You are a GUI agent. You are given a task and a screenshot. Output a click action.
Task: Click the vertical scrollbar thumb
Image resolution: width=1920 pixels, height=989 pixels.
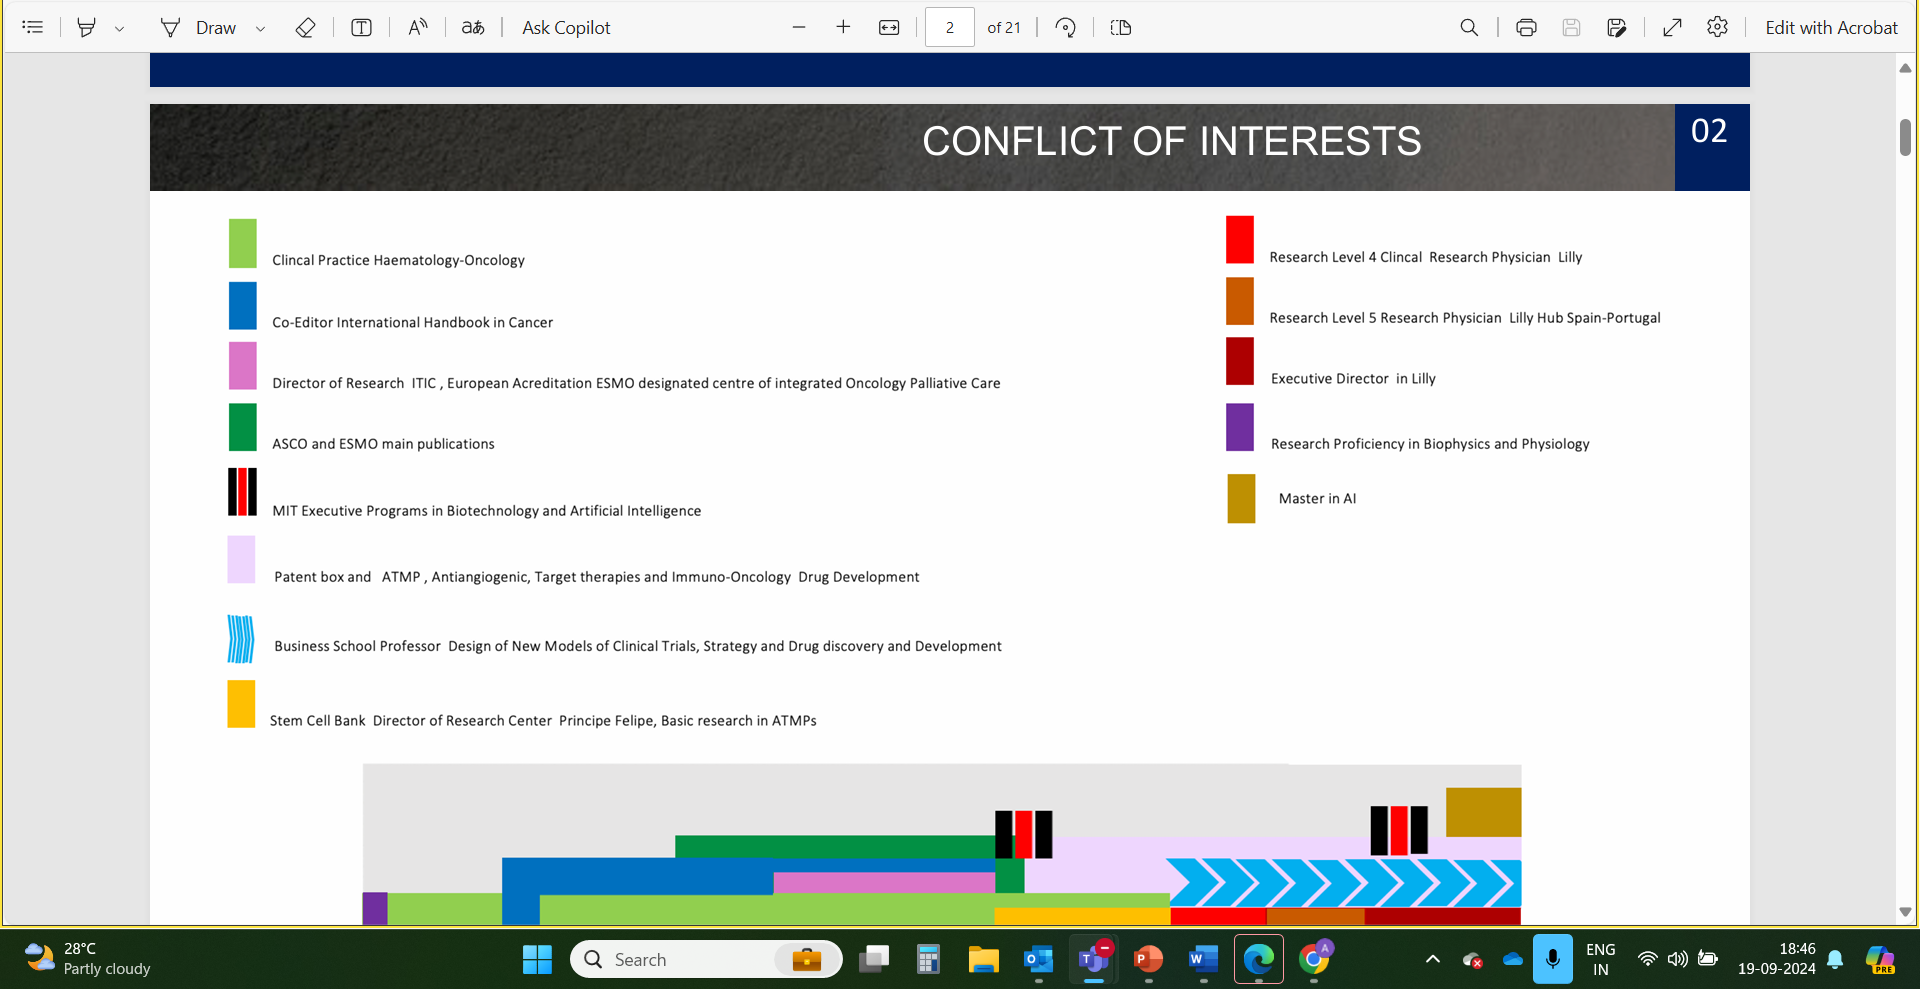point(1905,137)
